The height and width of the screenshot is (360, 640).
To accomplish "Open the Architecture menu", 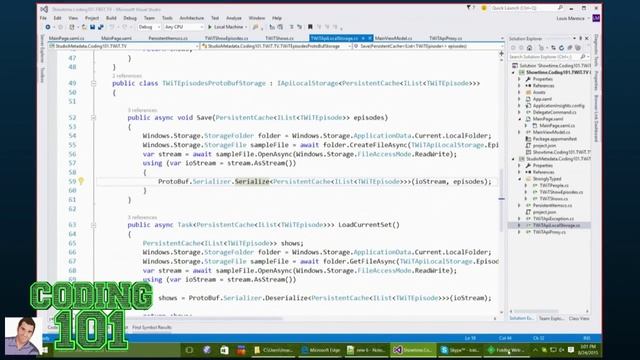I will (x=191, y=18).
